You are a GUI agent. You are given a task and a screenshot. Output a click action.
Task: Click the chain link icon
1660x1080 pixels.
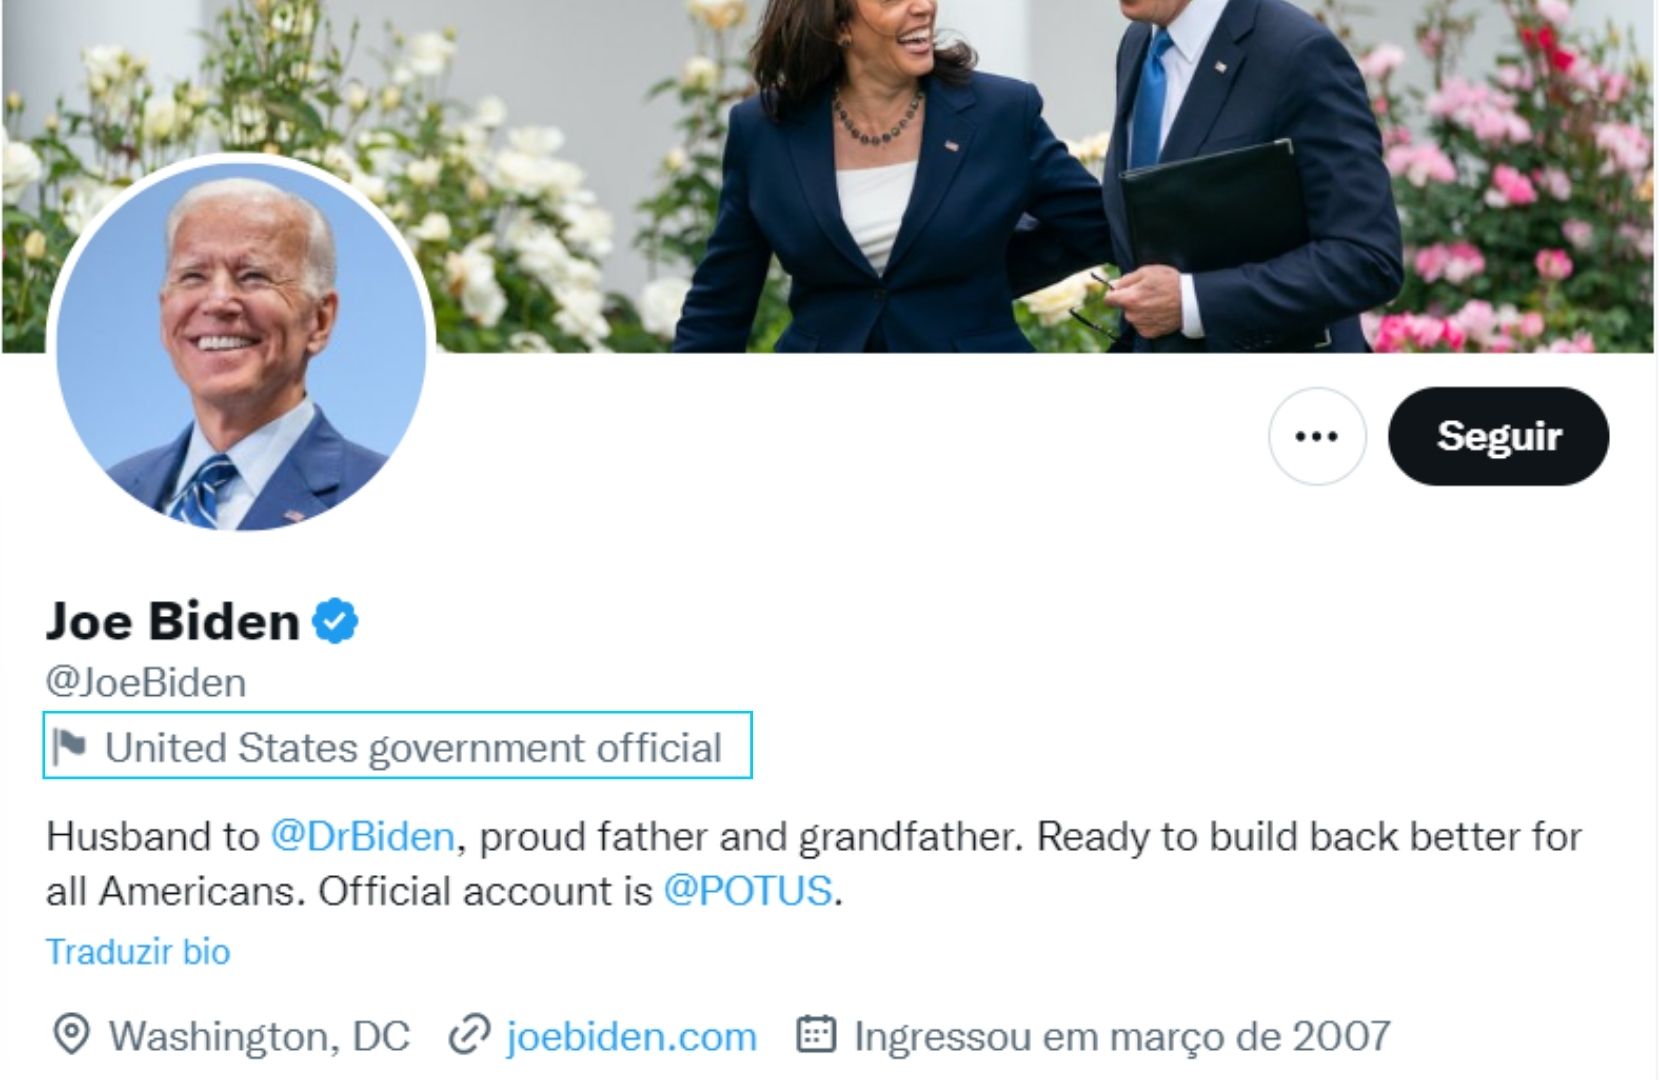click(x=469, y=1036)
